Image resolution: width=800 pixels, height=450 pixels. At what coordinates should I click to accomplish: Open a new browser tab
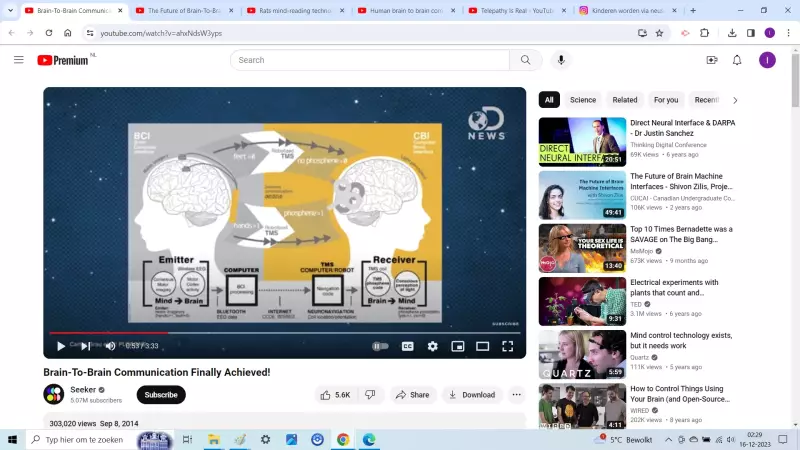pyautogui.click(x=693, y=10)
